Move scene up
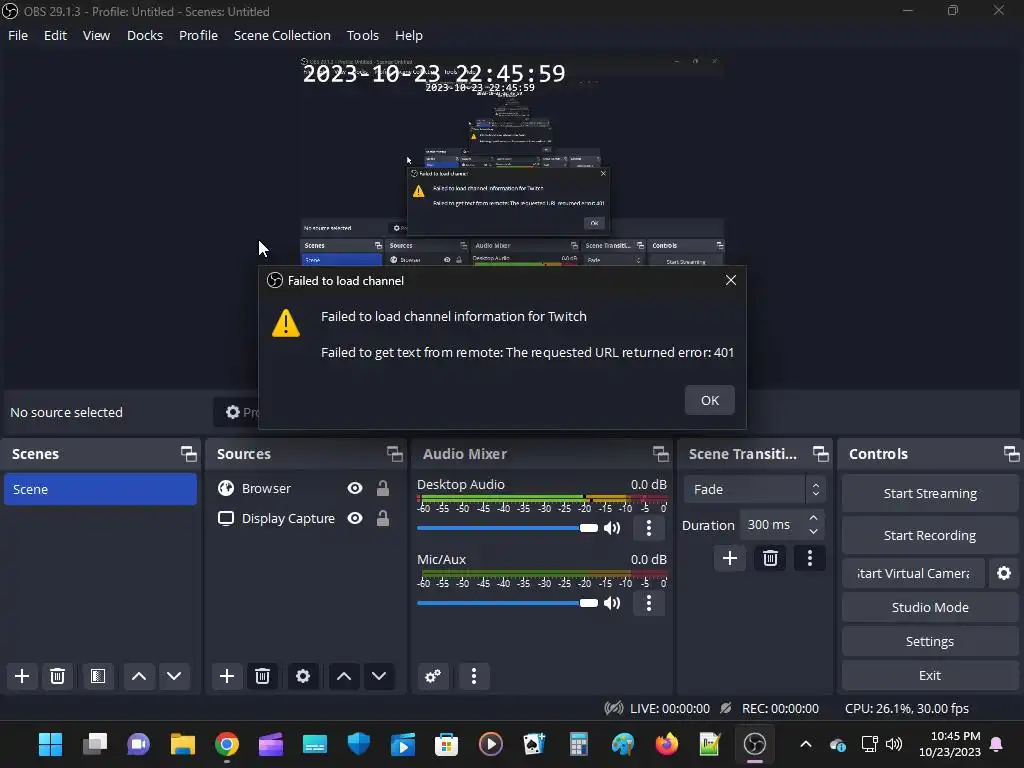The height and width of the screenshot is (768, 1024). [x=139, y=676]
